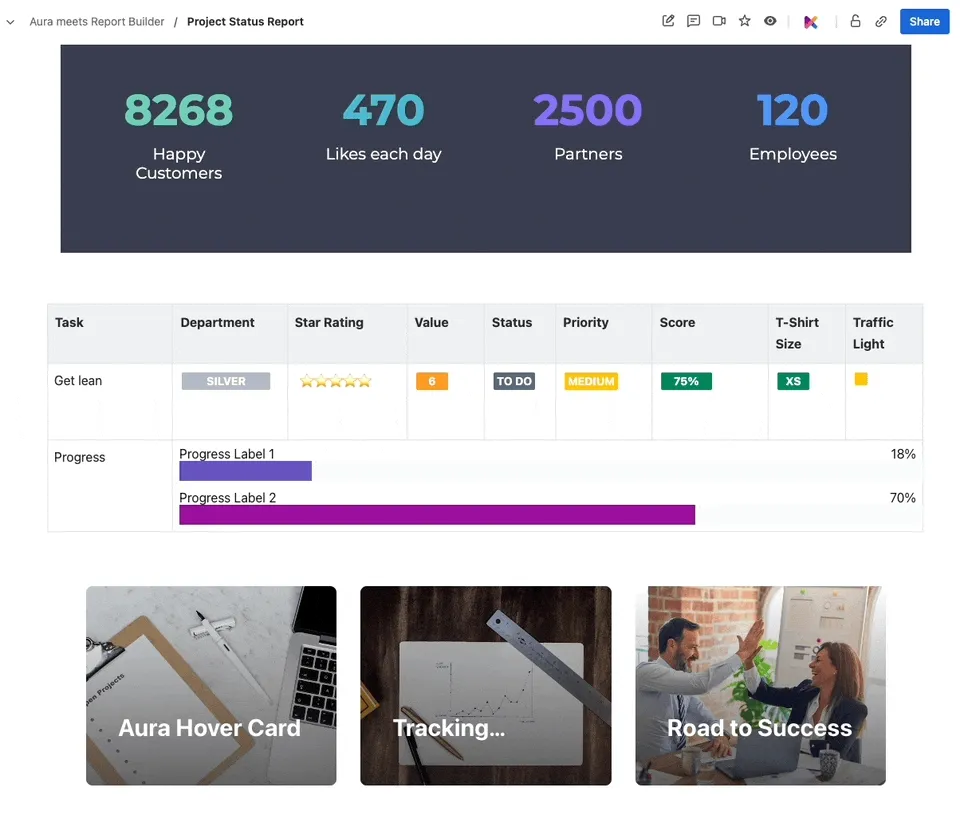The height and width of the screenshot is (815, 960).
Task: Open the Aura Hover Card thumbnail
Action: (211, 685)
